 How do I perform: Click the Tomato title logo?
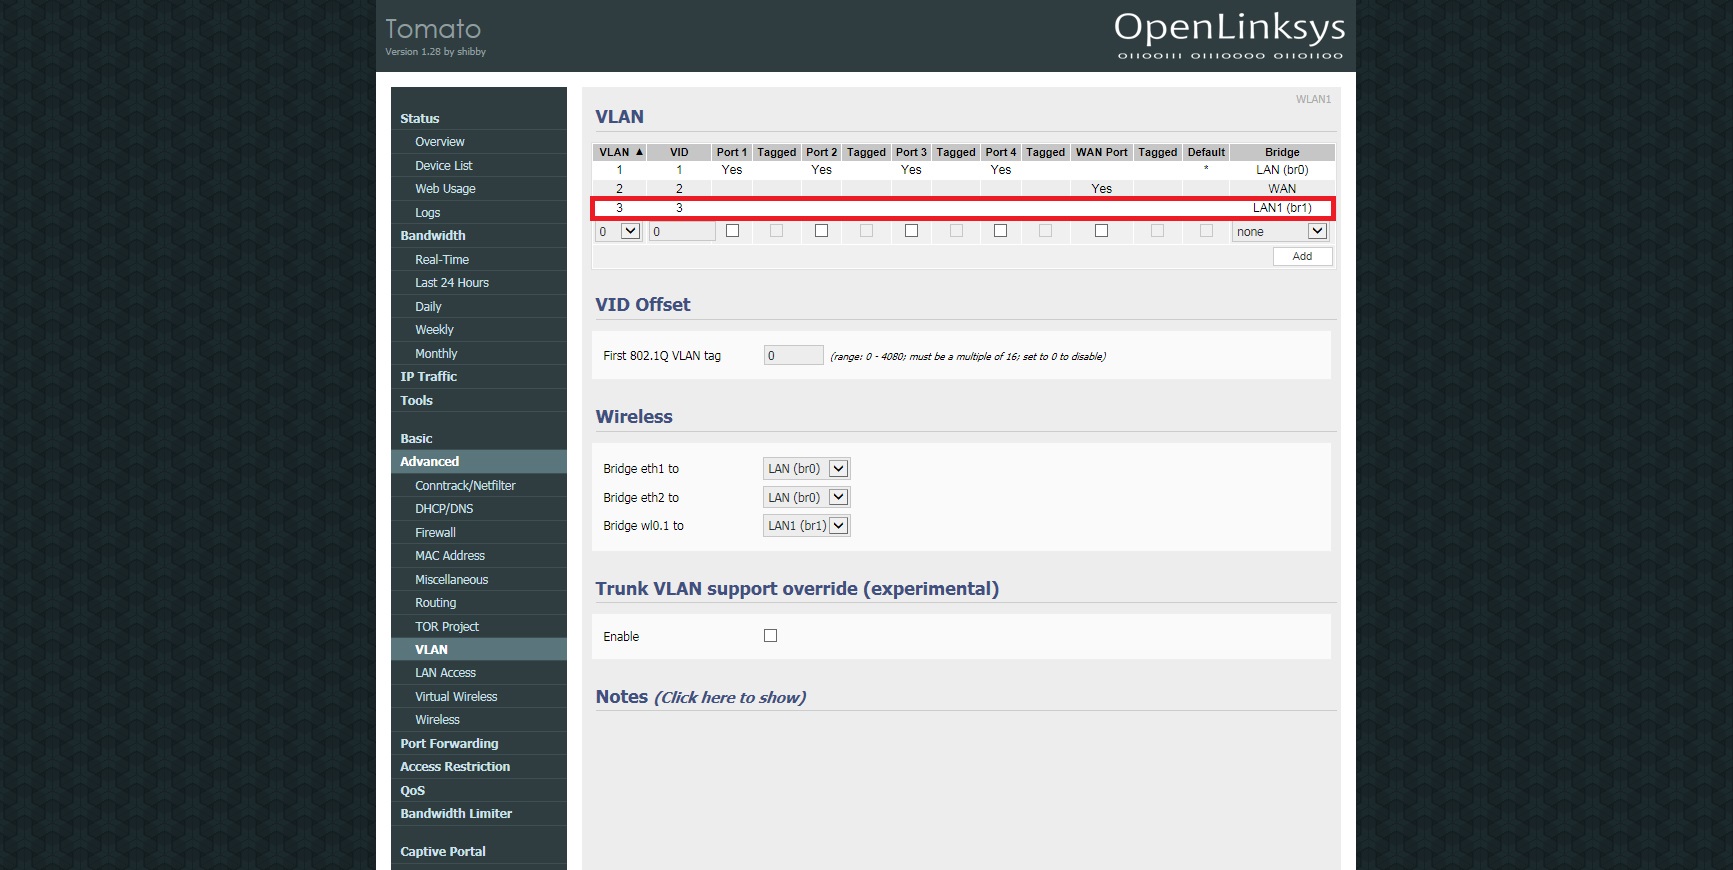pos(433,30)
